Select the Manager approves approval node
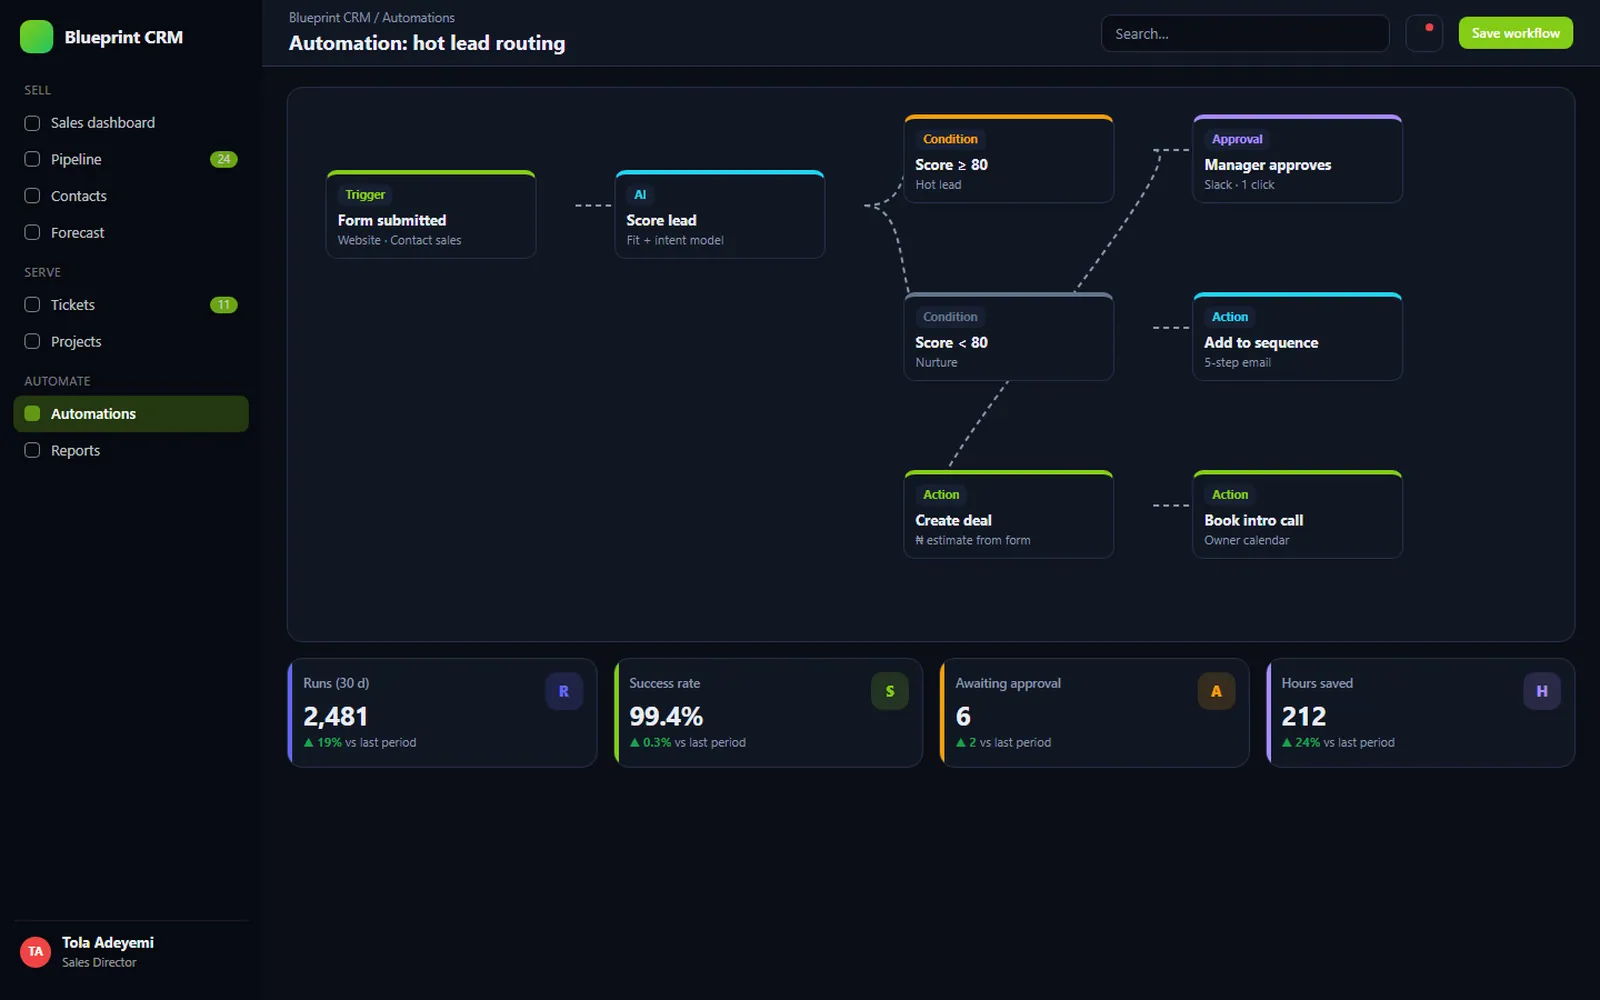This screenshot has height=1000, width=1600. pos(1298,159)
